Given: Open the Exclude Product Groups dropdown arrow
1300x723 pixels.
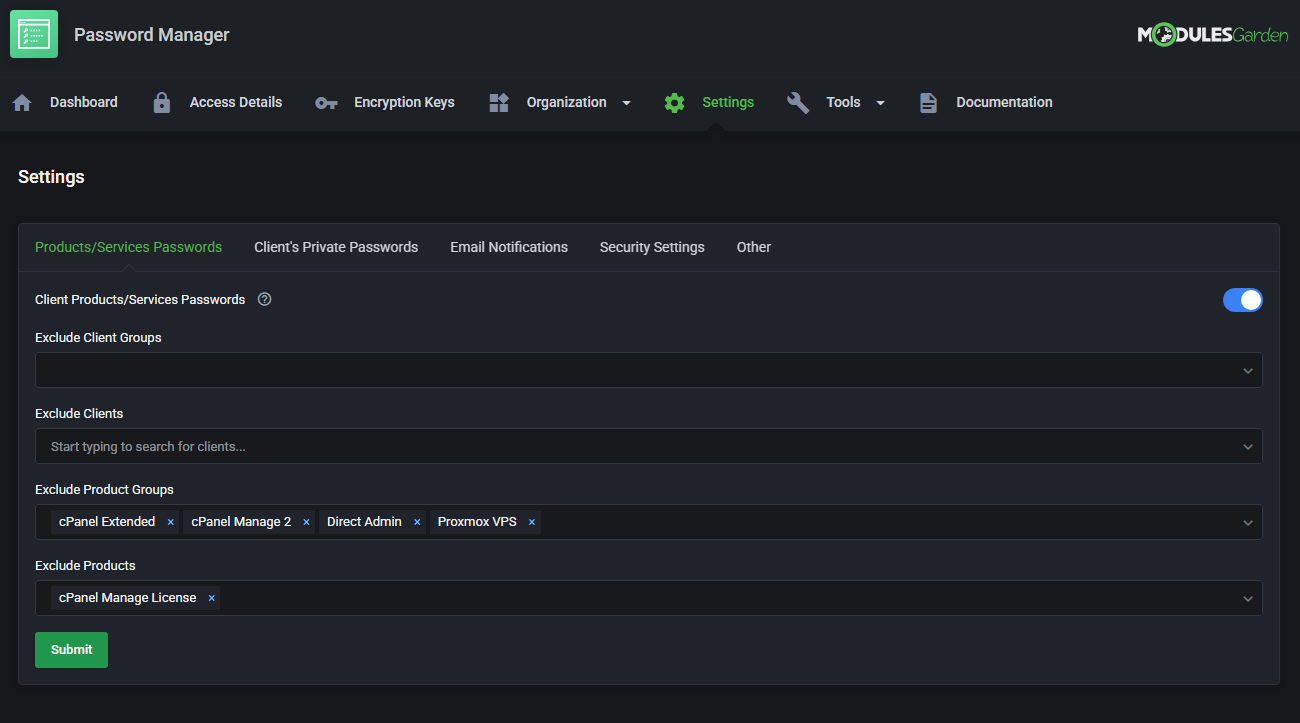Looking at the screenshot, I should pos(1248,523).
